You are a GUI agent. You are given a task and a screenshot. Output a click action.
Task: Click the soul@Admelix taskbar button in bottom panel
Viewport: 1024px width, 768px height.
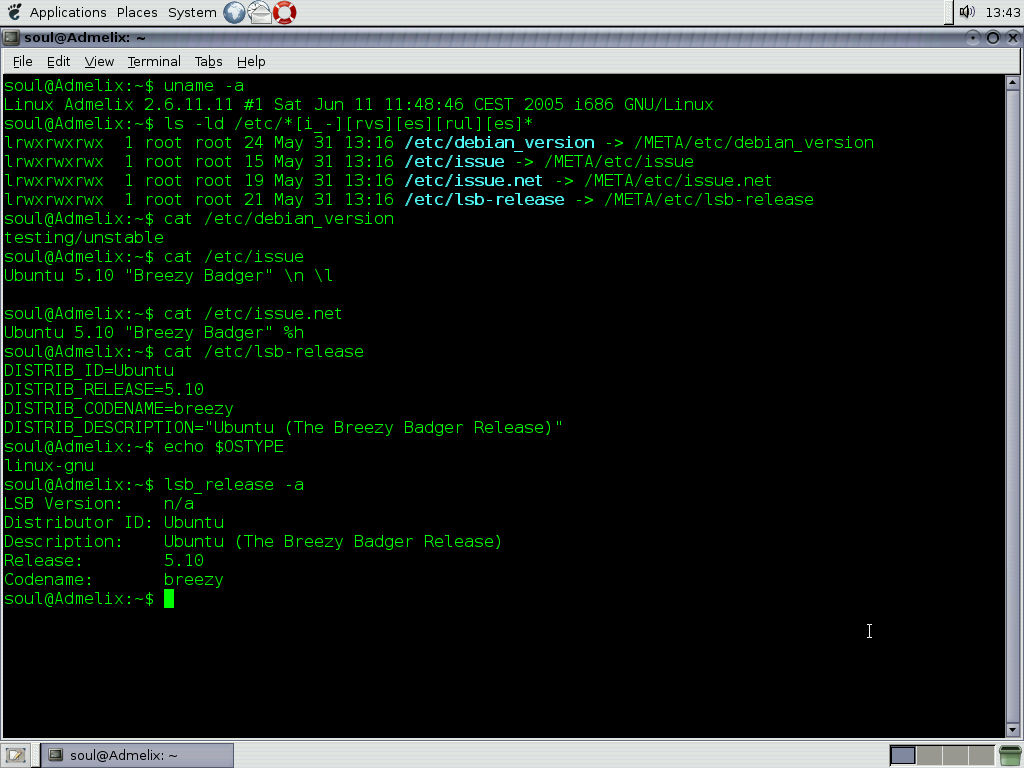137,756
